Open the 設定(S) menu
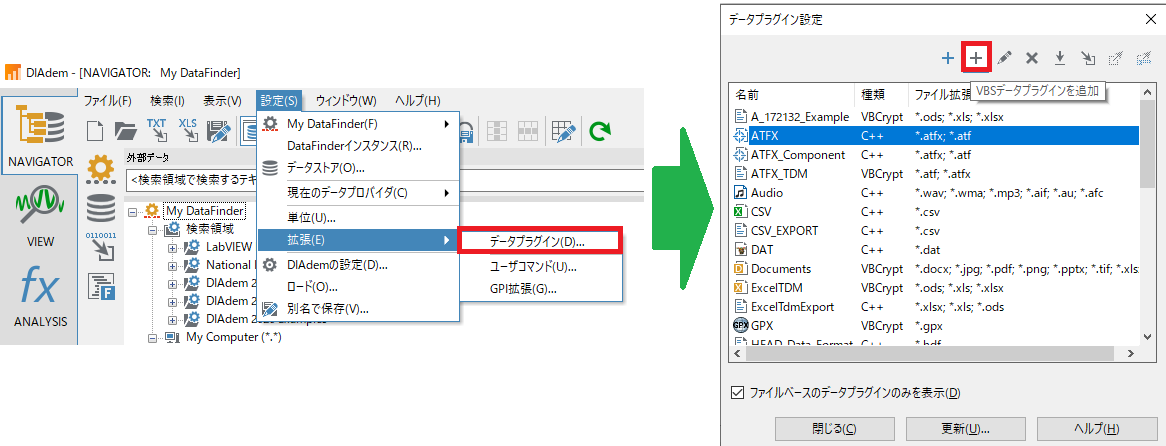The image size is (1166, 446). coord(279,100)
